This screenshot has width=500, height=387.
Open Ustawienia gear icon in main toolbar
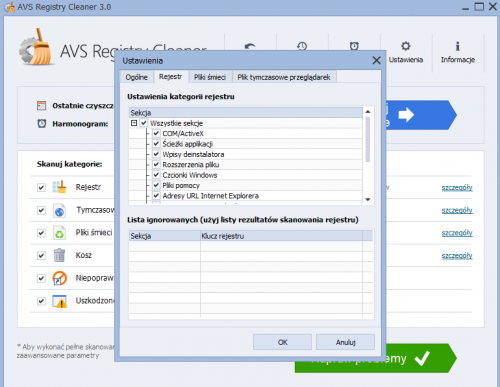click(x=405, y=46)
